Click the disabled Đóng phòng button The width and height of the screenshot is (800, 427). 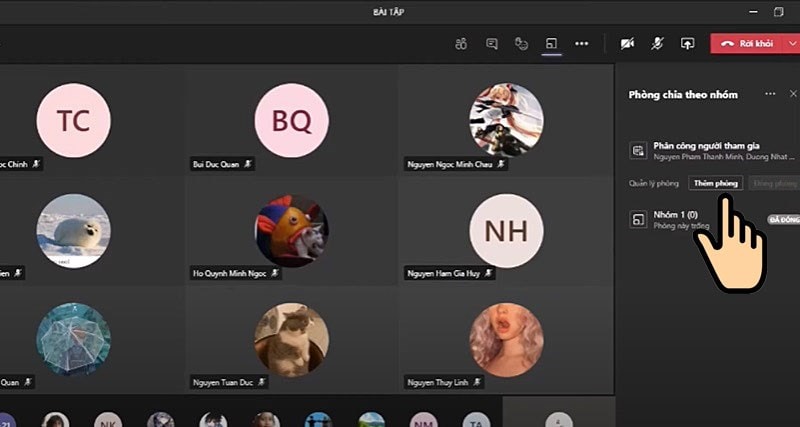[x=775, y=184]
